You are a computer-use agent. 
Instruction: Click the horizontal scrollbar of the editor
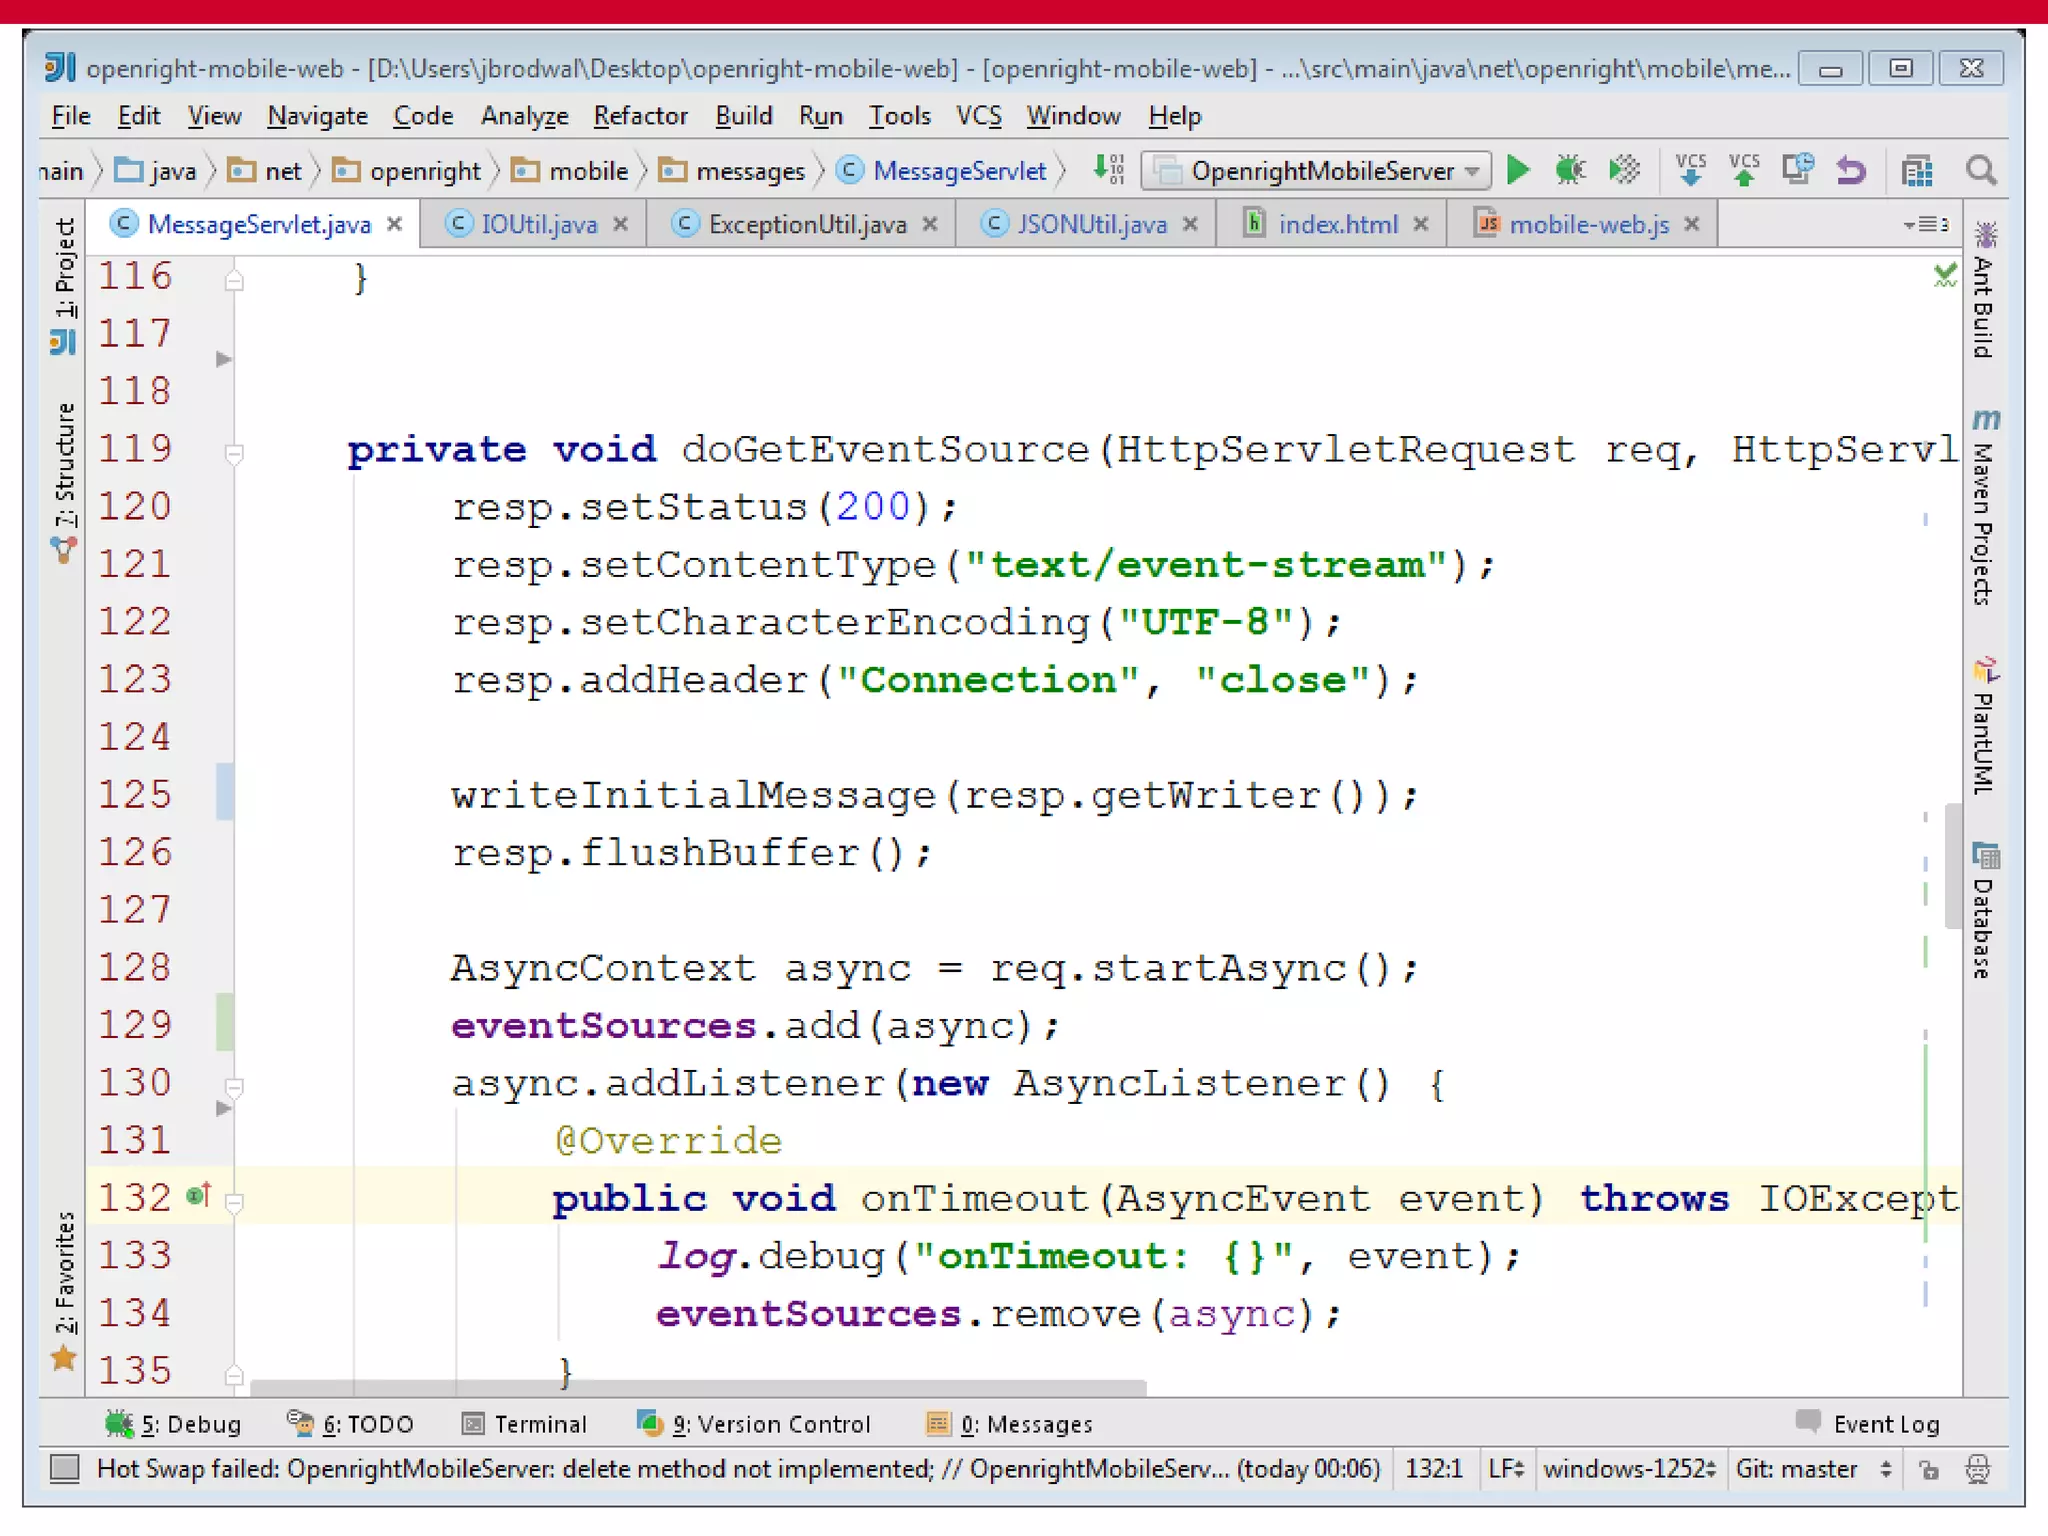(698, 1388)
